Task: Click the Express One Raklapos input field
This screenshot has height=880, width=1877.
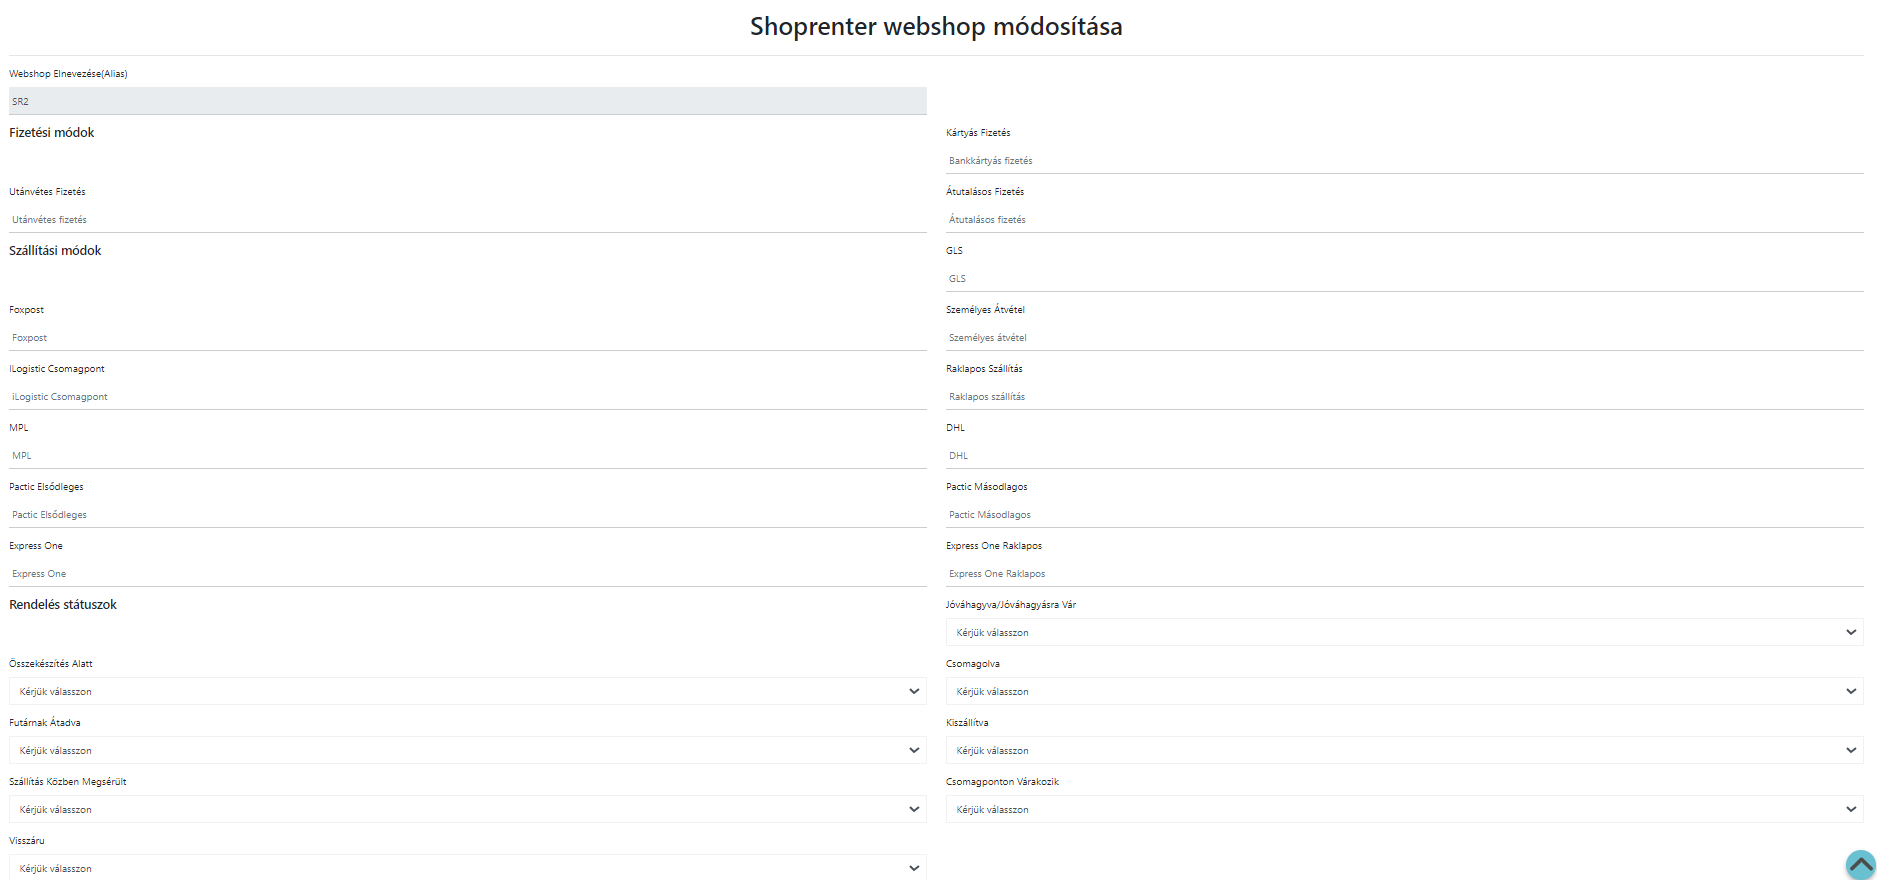Action: point(1405,573)
